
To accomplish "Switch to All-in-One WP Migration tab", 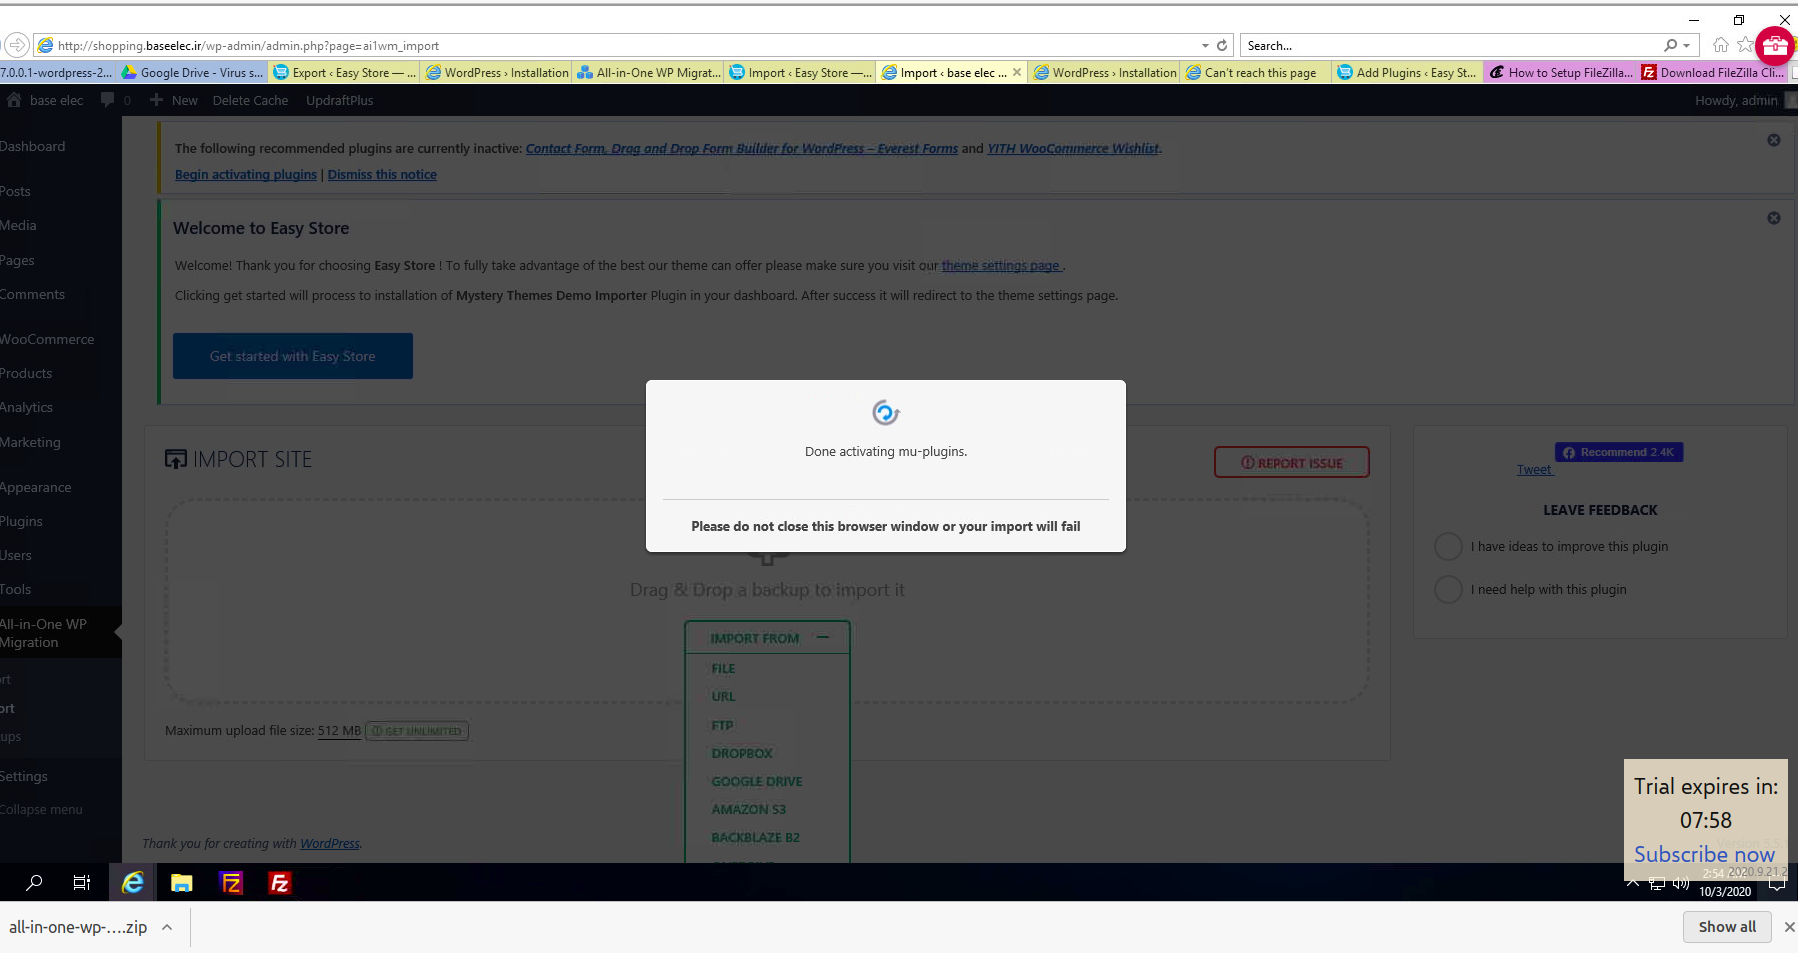I will tap(648, 72).
